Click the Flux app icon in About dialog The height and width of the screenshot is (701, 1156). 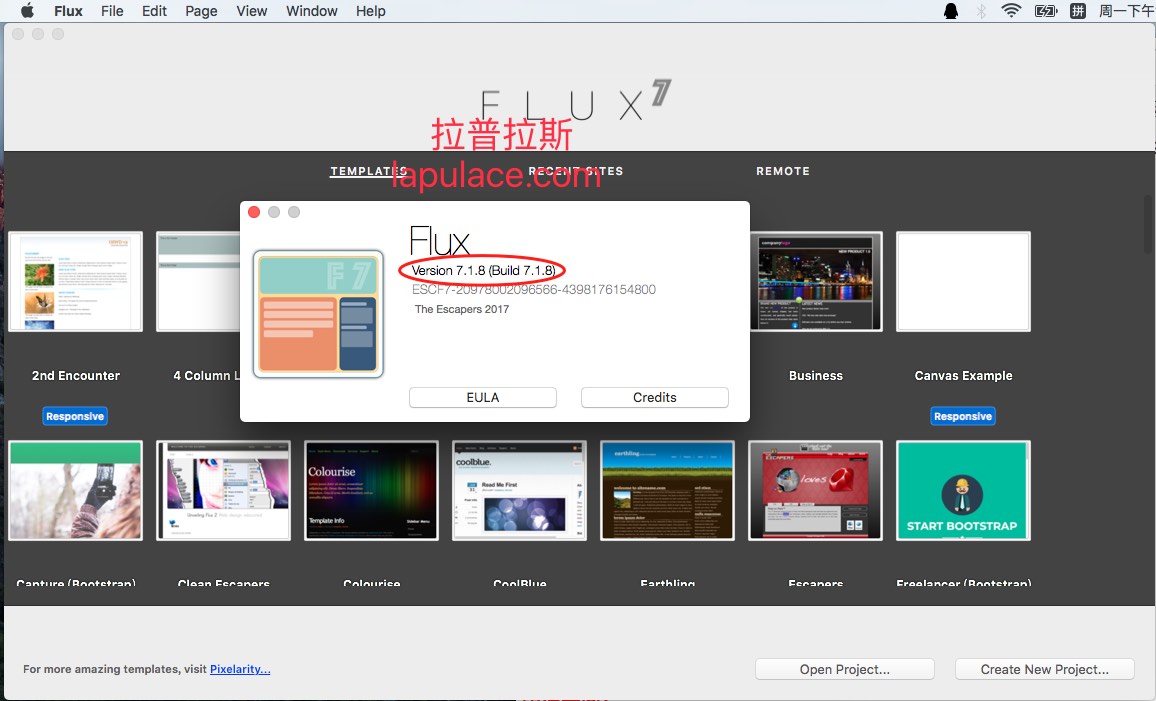(x=318, y=314)
